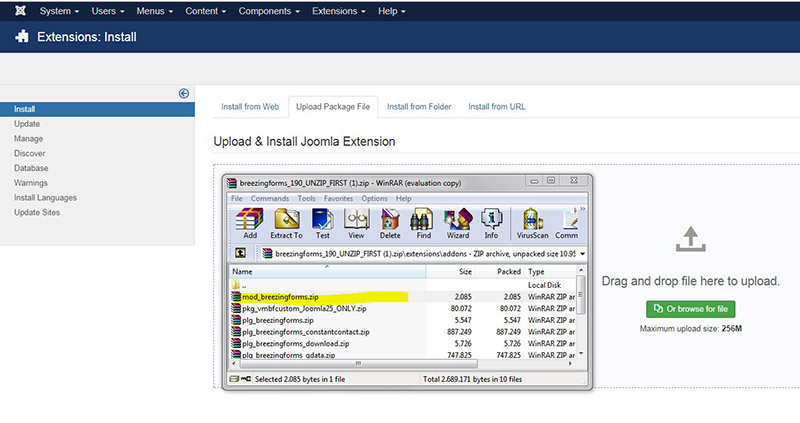Click WinRAR Add toolbar icon
Viewport: 800px width, 423px height.
point(250,223)
